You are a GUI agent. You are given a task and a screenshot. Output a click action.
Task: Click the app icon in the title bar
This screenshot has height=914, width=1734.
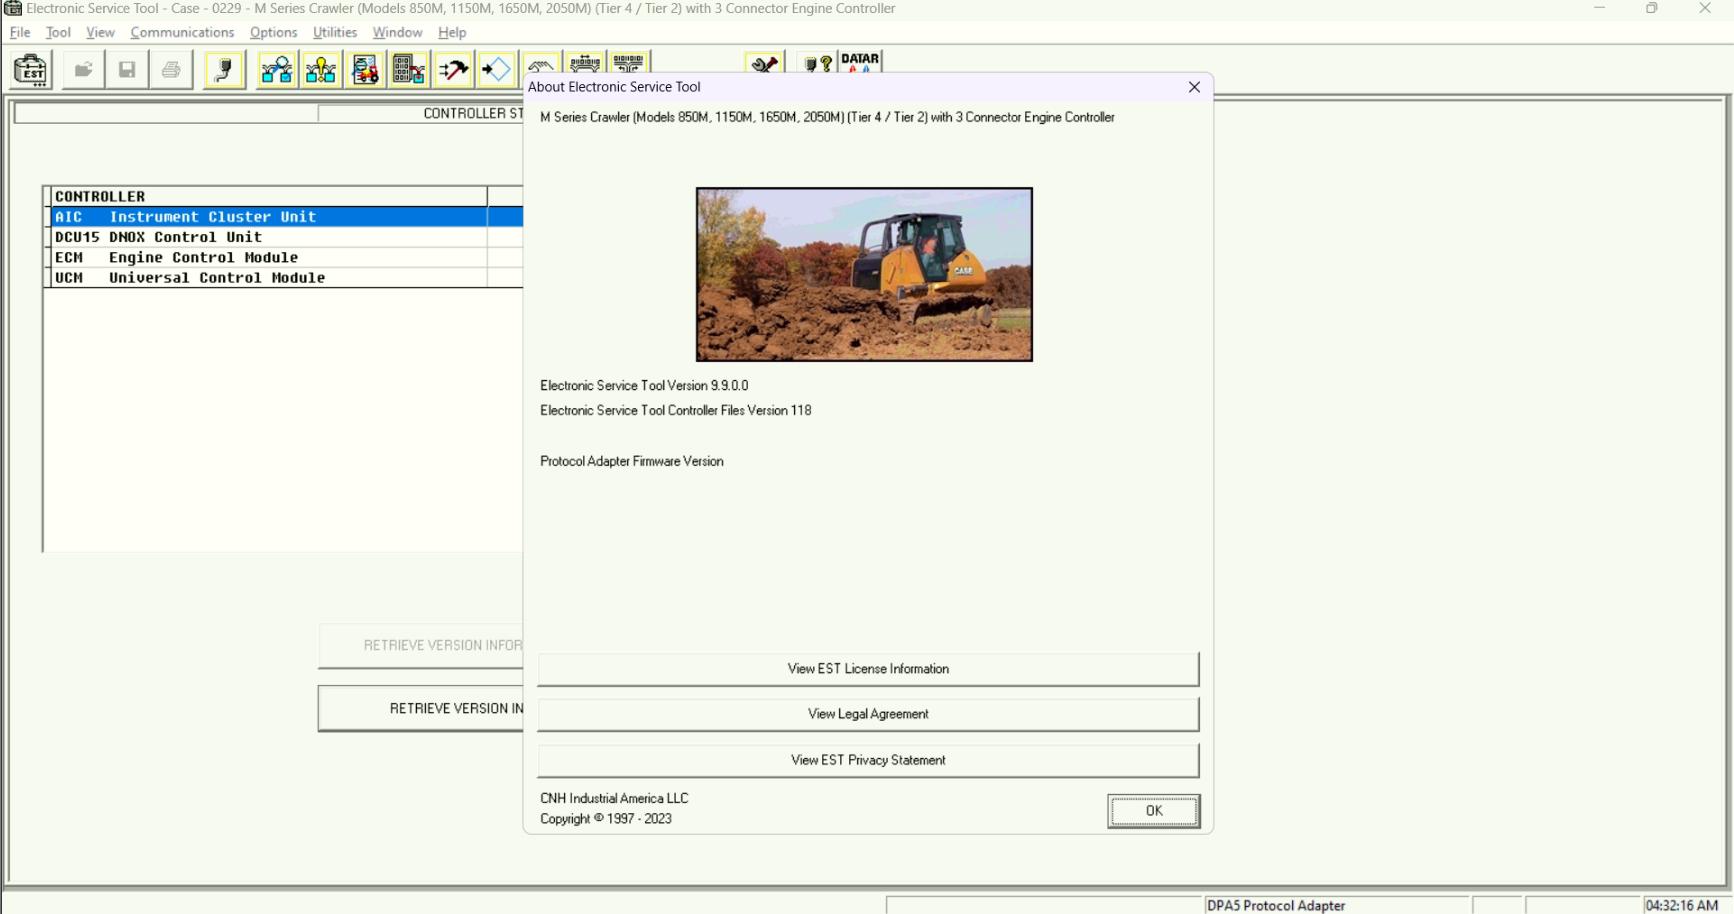(x=13, y=8)
